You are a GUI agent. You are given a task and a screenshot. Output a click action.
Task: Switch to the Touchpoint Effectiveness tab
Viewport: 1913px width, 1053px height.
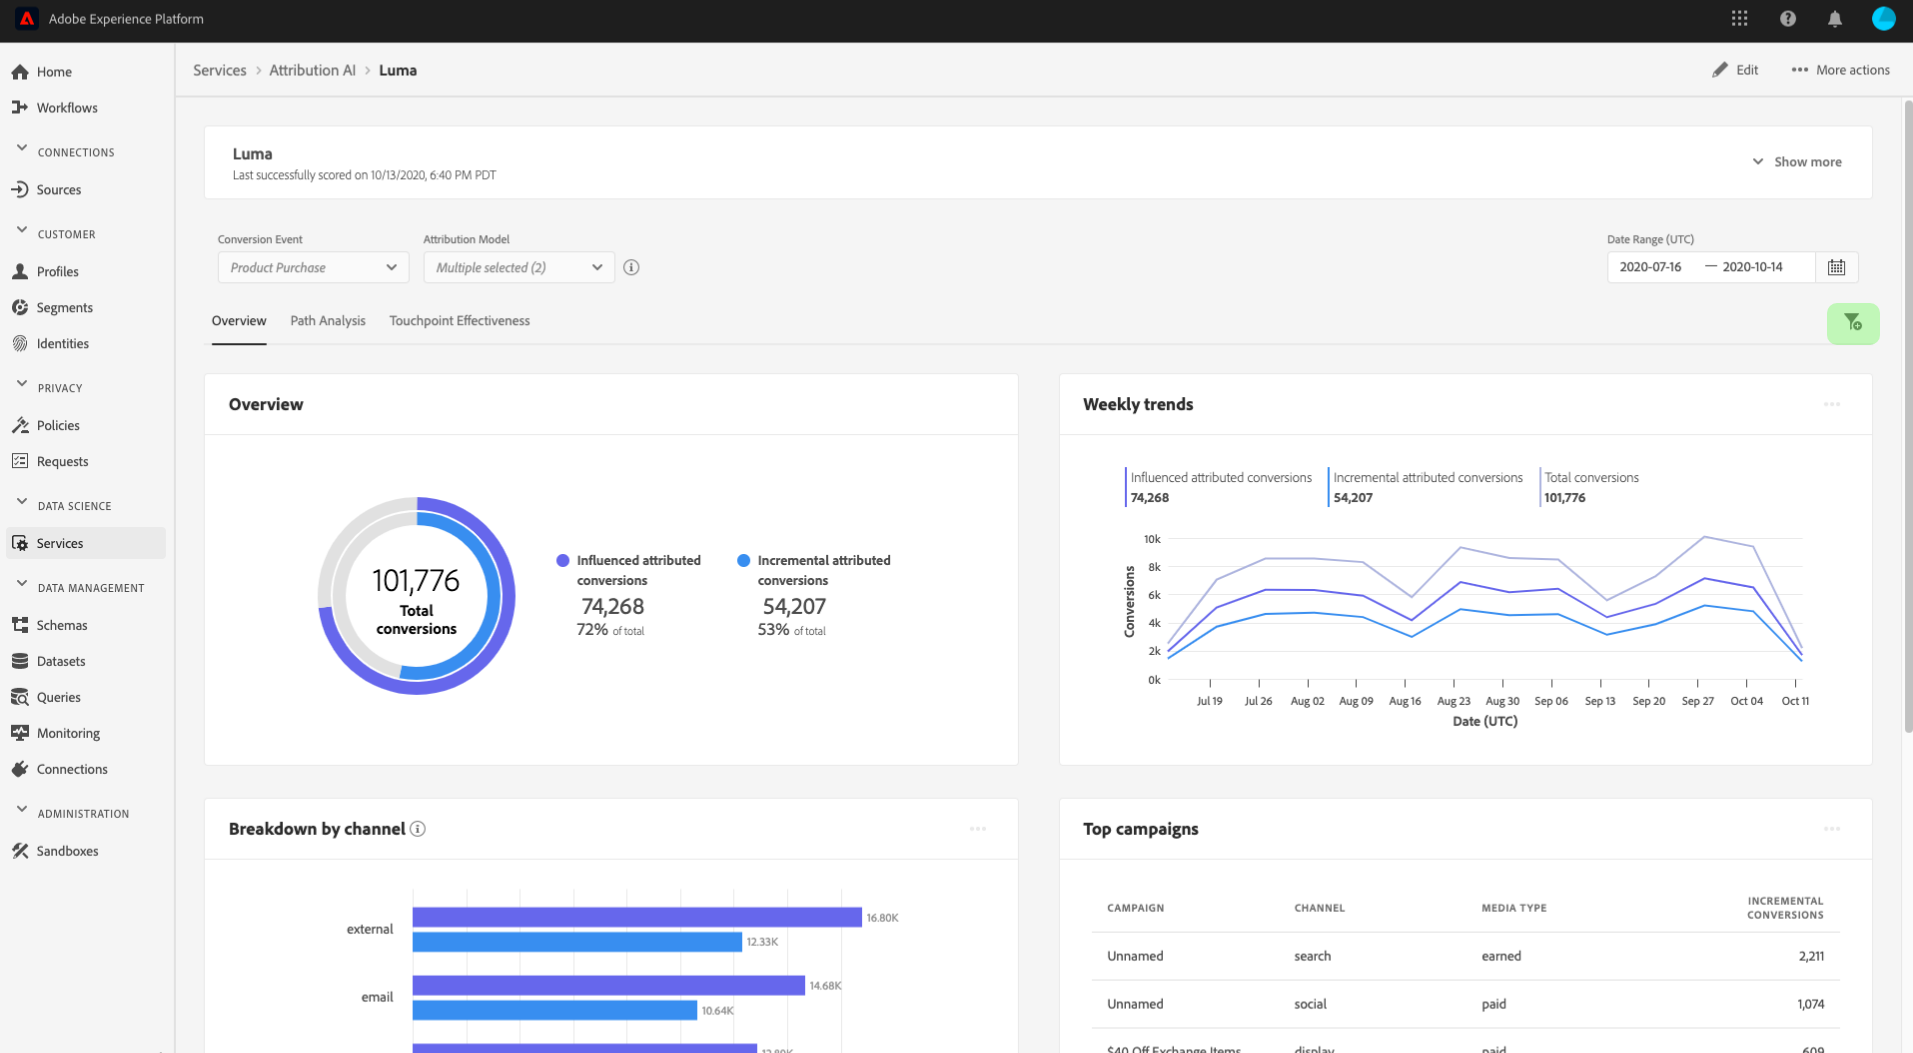[x=459, y=321]
